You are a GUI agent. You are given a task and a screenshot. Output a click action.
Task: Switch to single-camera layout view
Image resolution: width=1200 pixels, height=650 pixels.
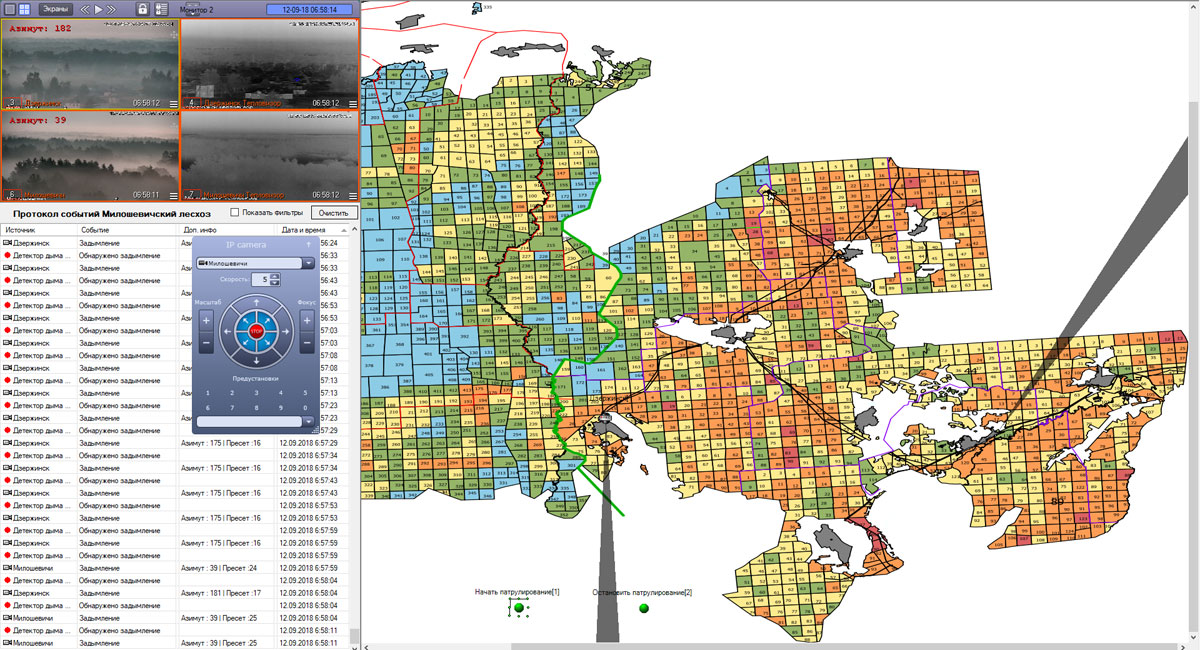[9, 8]
